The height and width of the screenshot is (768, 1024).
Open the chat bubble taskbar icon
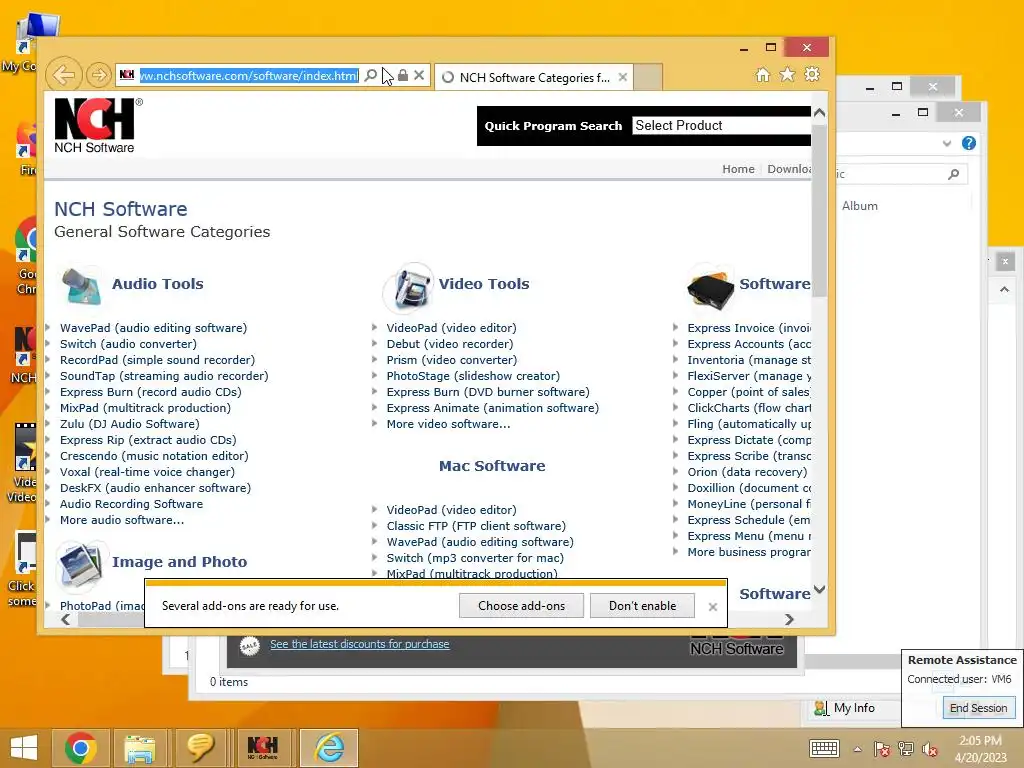(200, 748)
